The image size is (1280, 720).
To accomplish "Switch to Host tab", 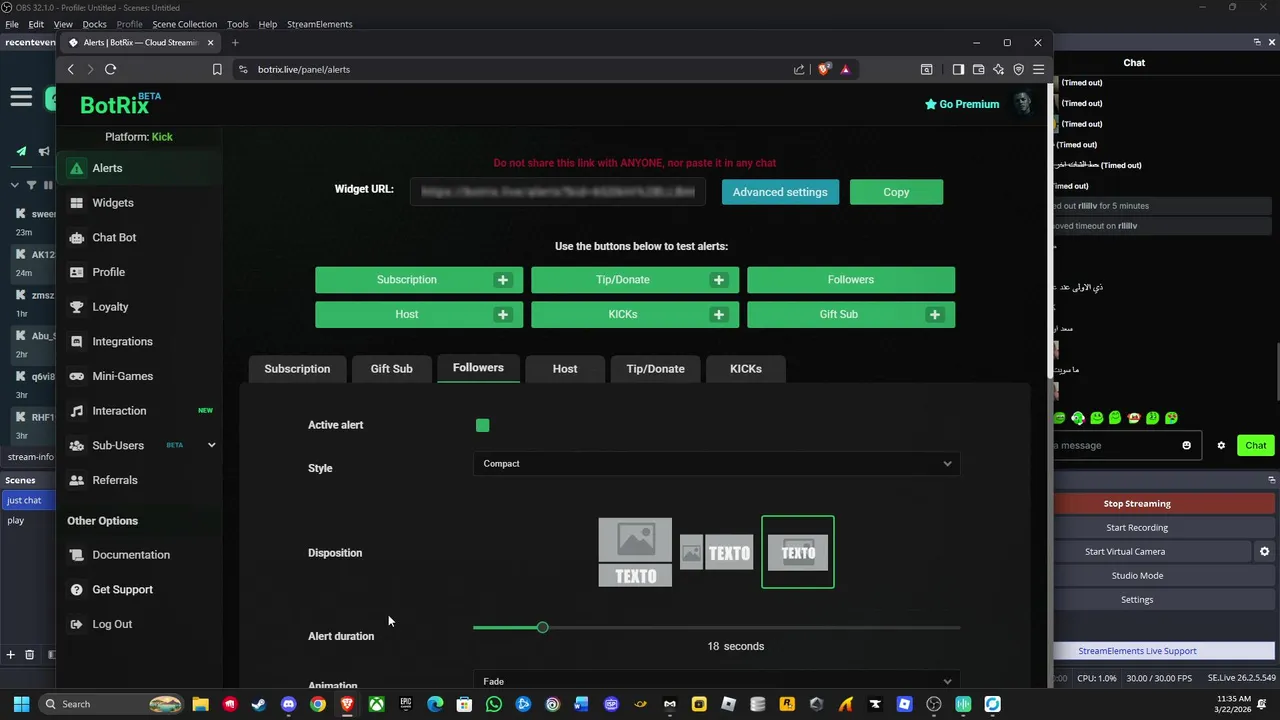I will [x=565, y=369].
